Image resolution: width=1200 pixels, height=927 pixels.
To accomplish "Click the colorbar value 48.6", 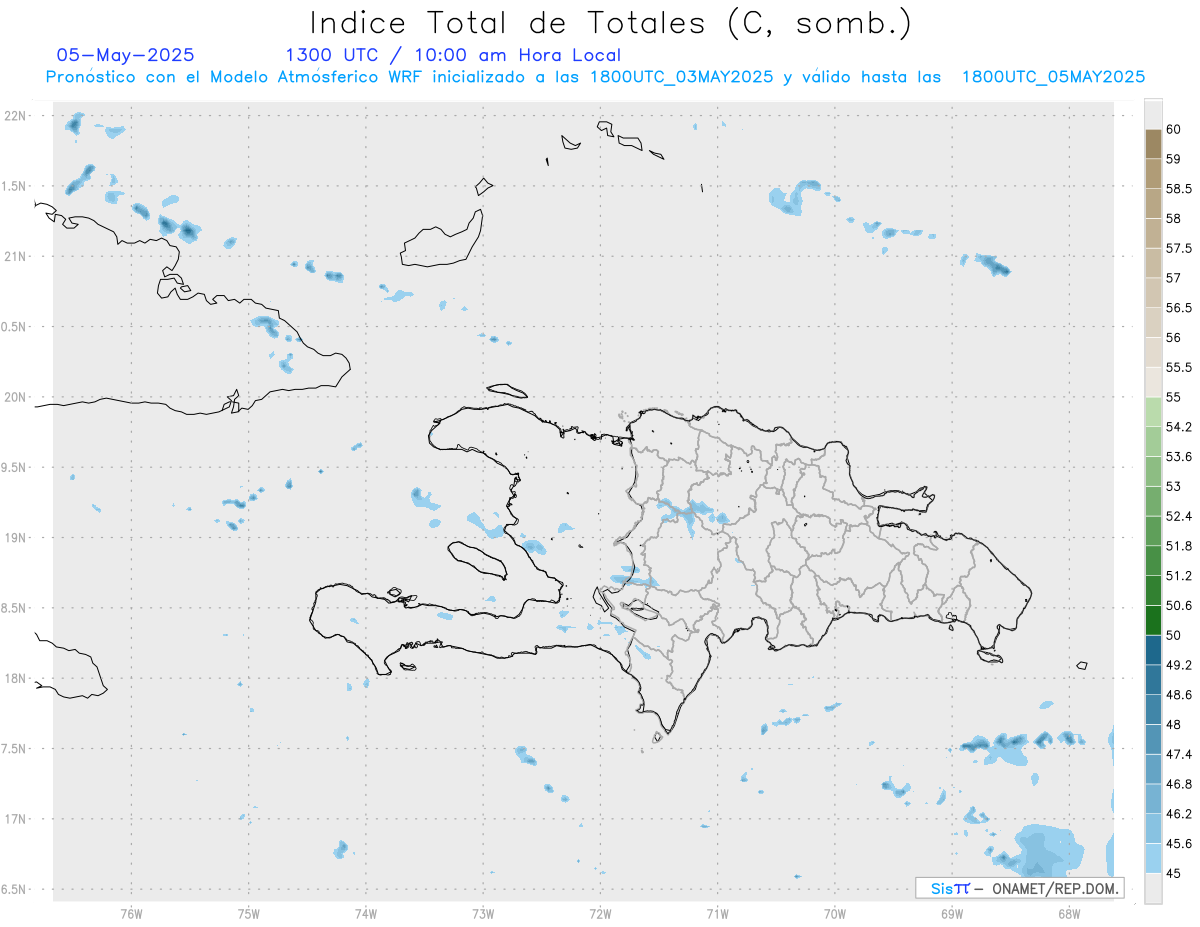I will pos(1178,695).
